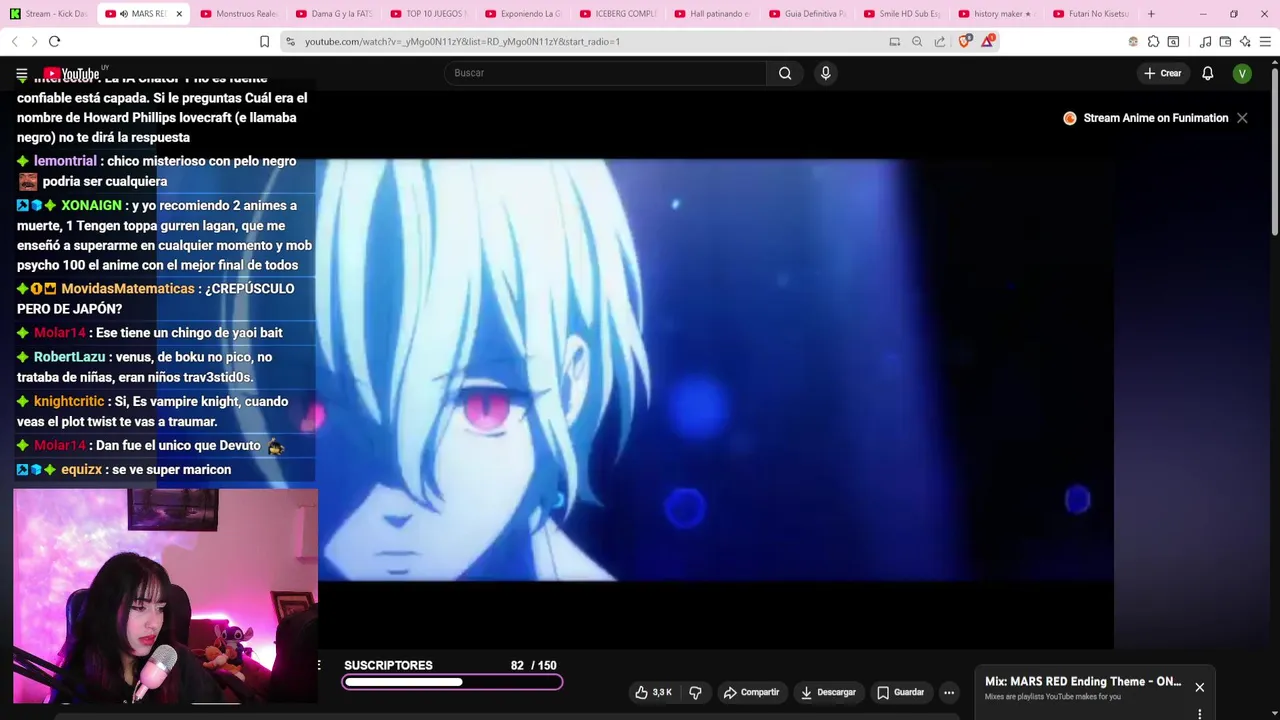Submit search with the magnifier button
Viewport: 1280px width, 720px height.
(785, 73)
